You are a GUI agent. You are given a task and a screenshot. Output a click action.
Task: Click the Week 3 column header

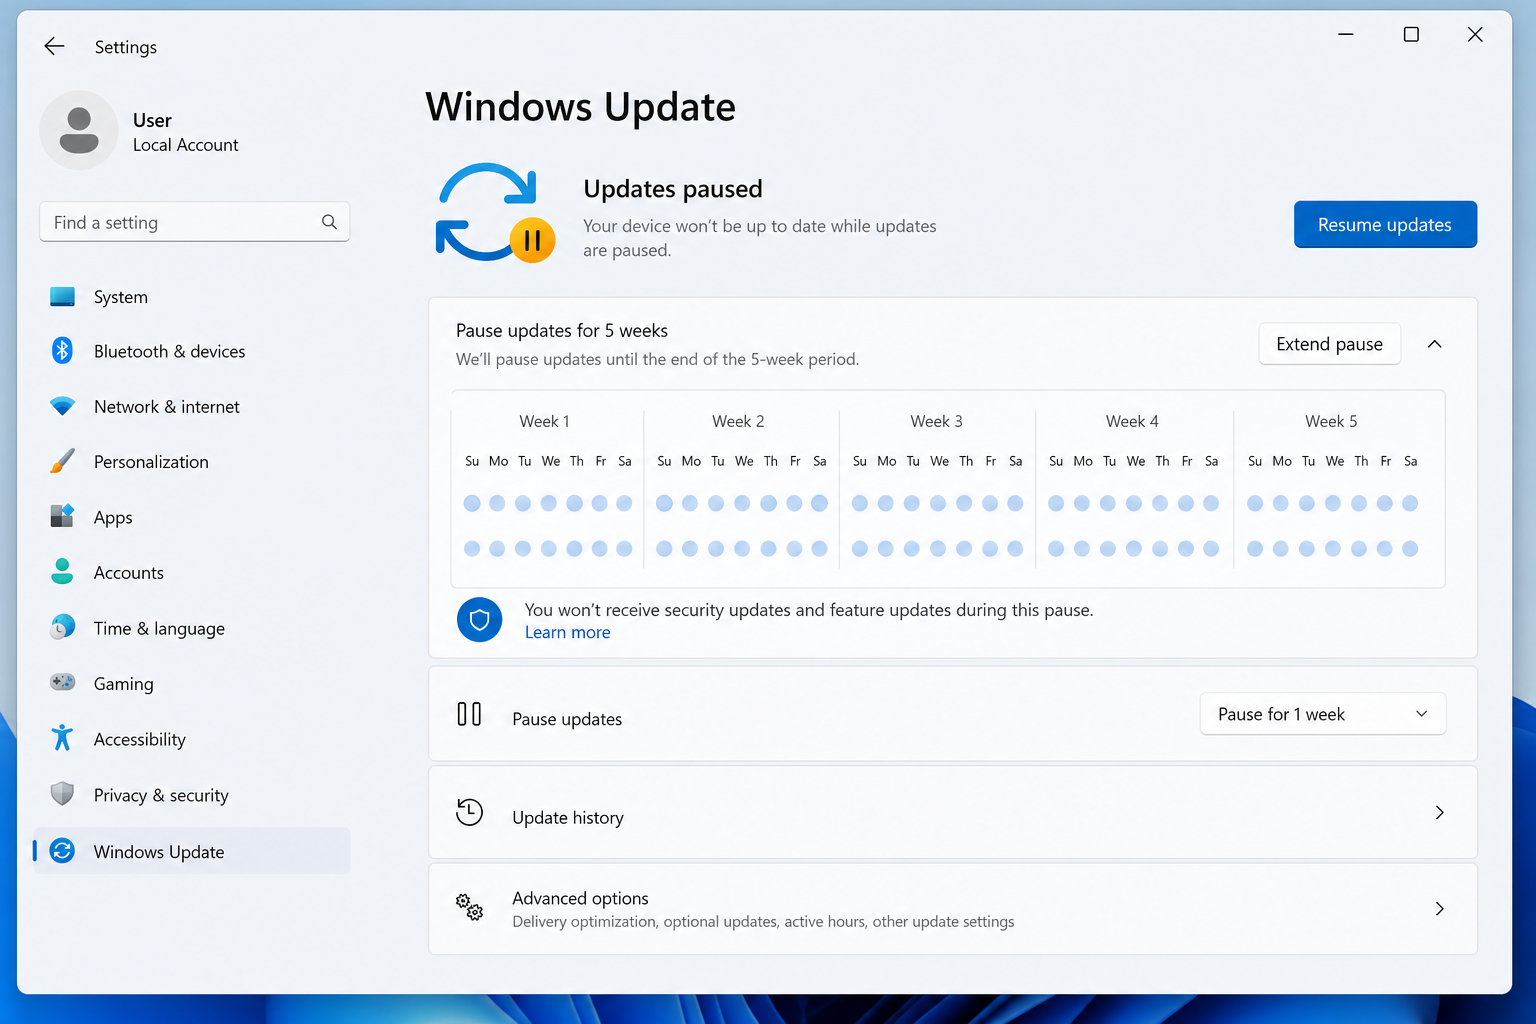[936, 421]
